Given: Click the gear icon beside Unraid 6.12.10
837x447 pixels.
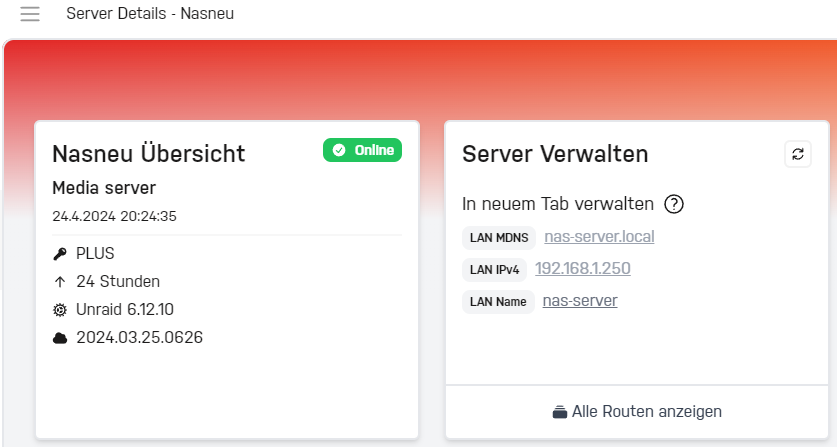Looking at the screenshot, I should [60, 310].
